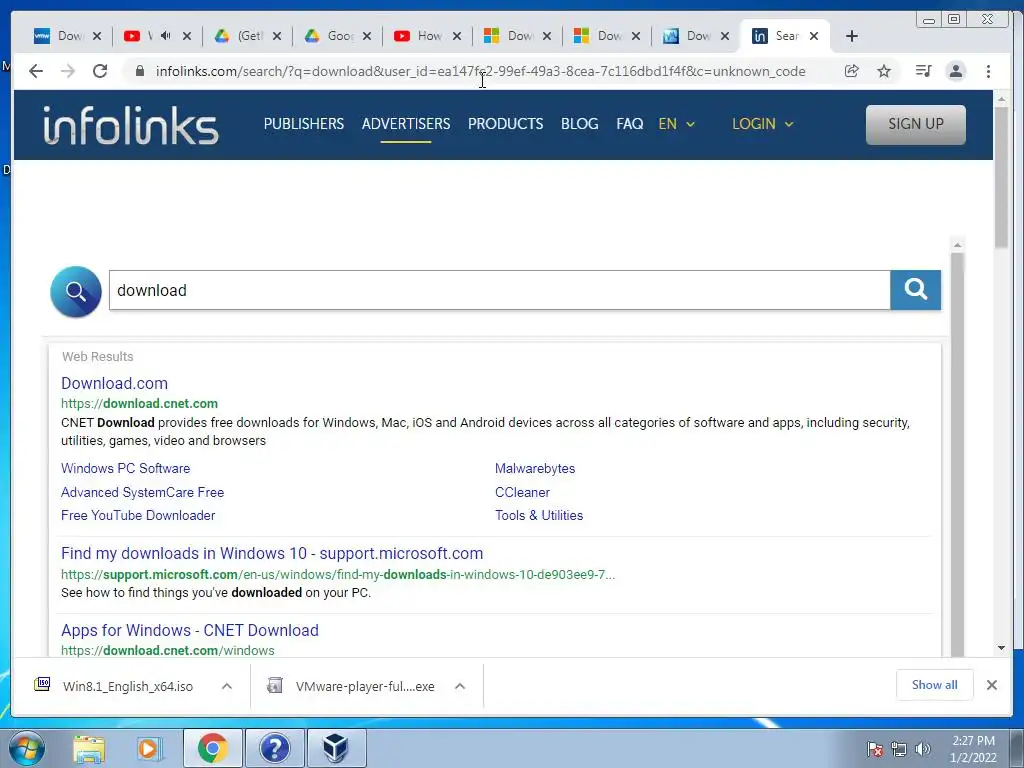Open the Help question mark taskbar icon
1024x768 pixels.
(x=274, y=748)
